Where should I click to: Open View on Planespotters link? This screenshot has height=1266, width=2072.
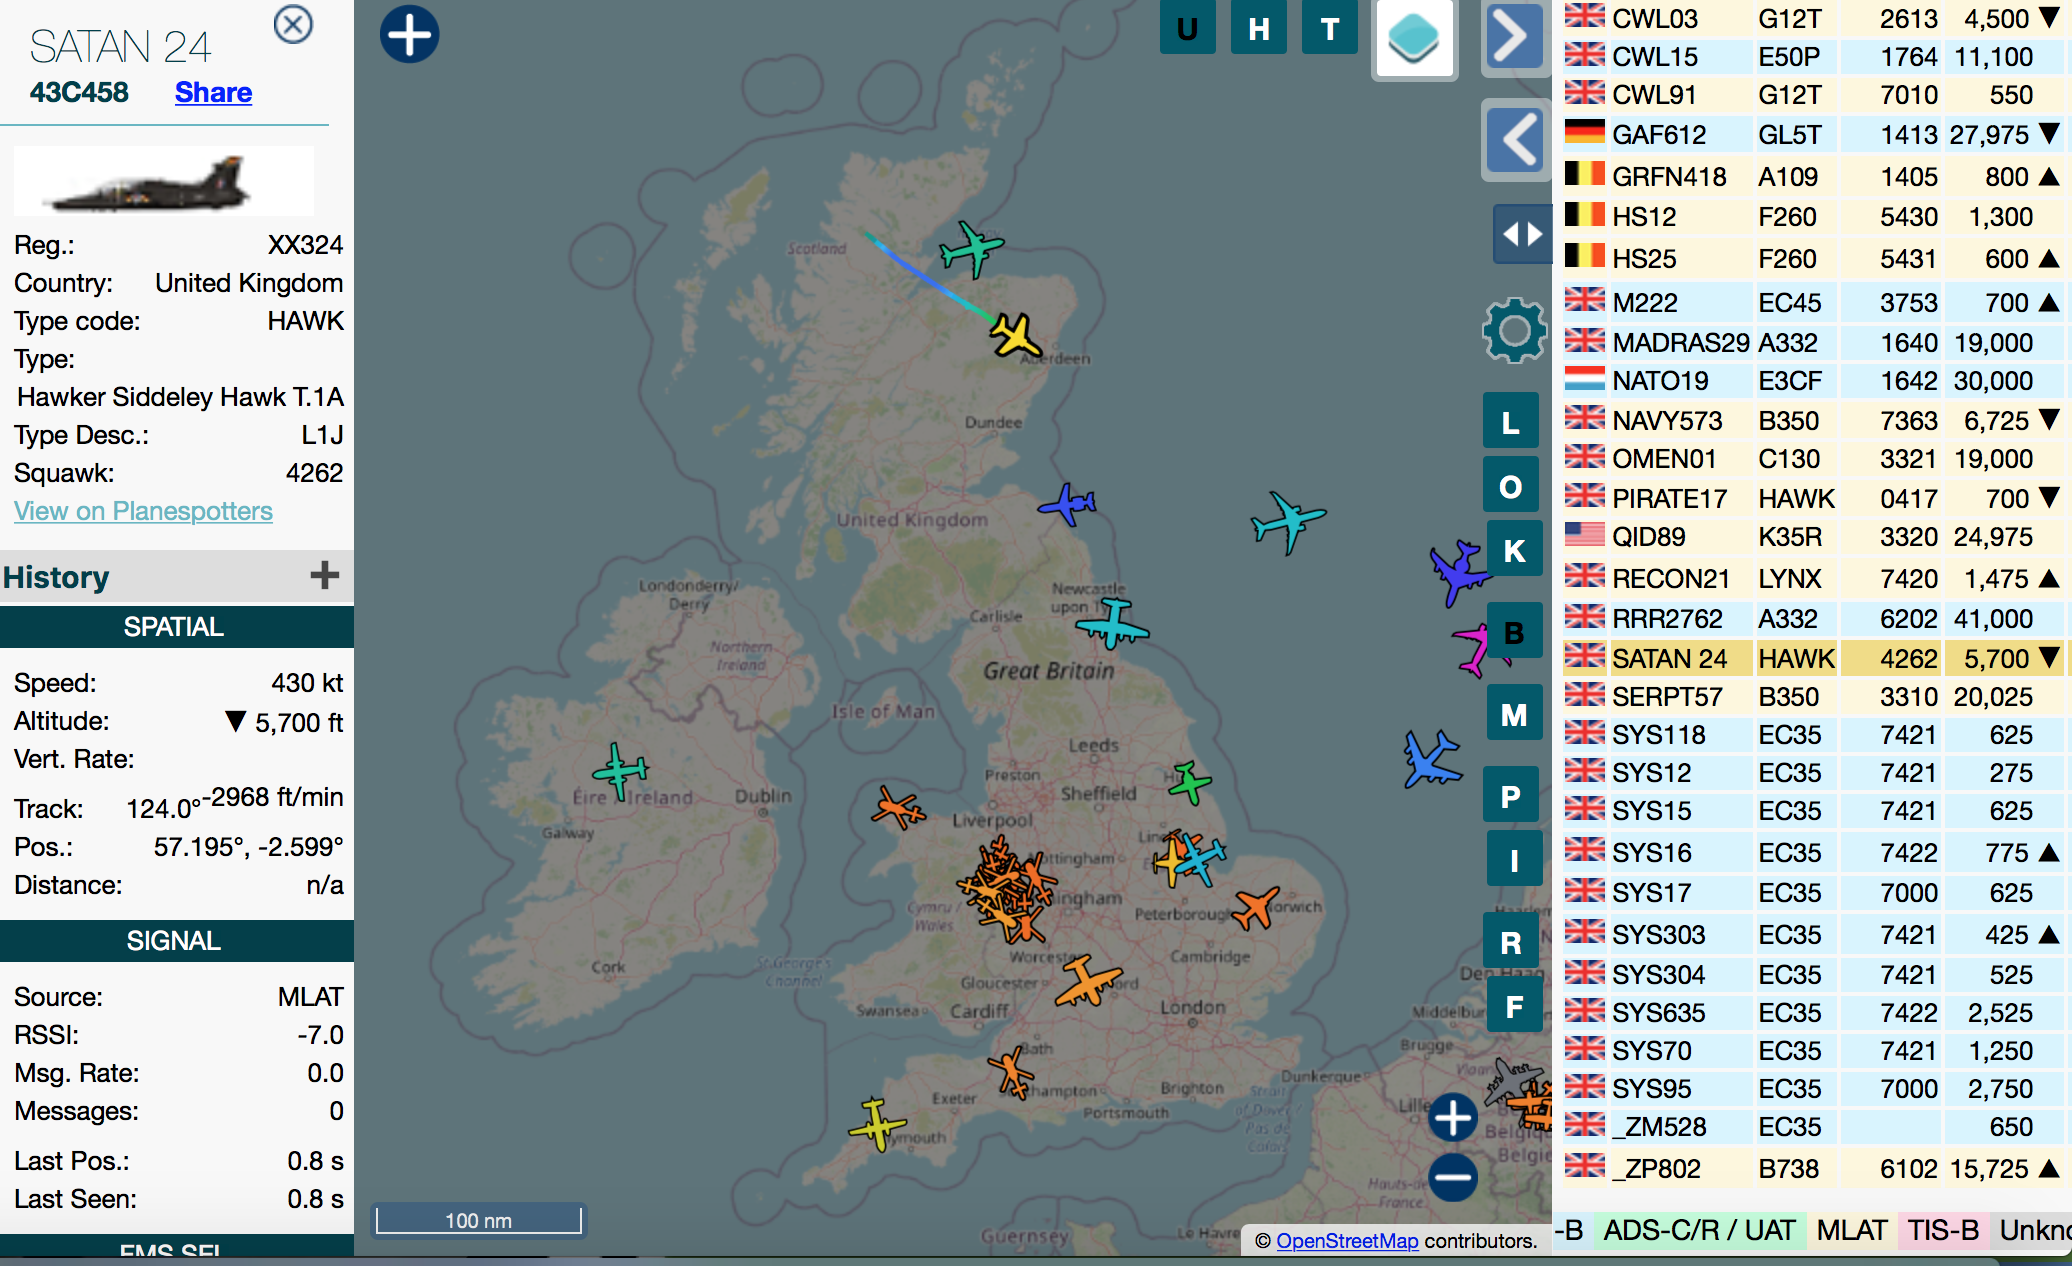click(x=143, y=511)
